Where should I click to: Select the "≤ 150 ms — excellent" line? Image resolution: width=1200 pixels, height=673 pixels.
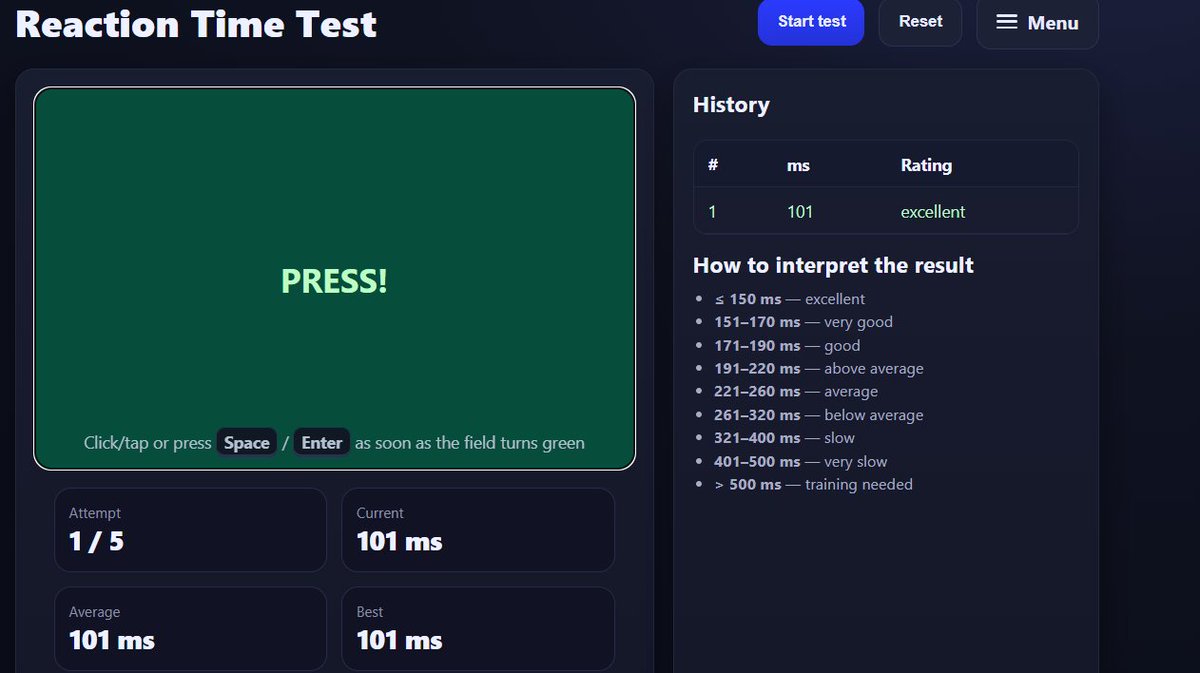coord(790,299)
